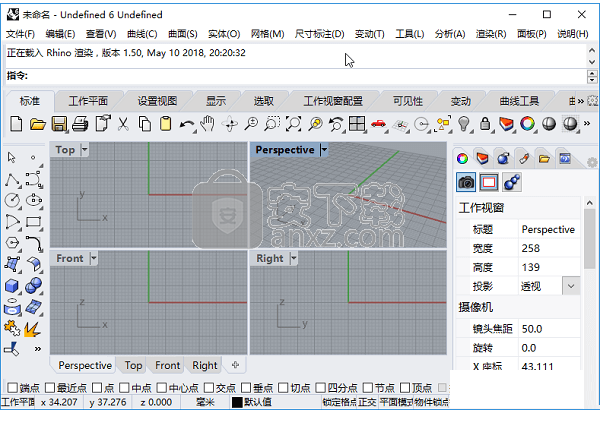Expand the 投影 projection dropdown
This screenshot has width=601, height=421.
point(570,286)
